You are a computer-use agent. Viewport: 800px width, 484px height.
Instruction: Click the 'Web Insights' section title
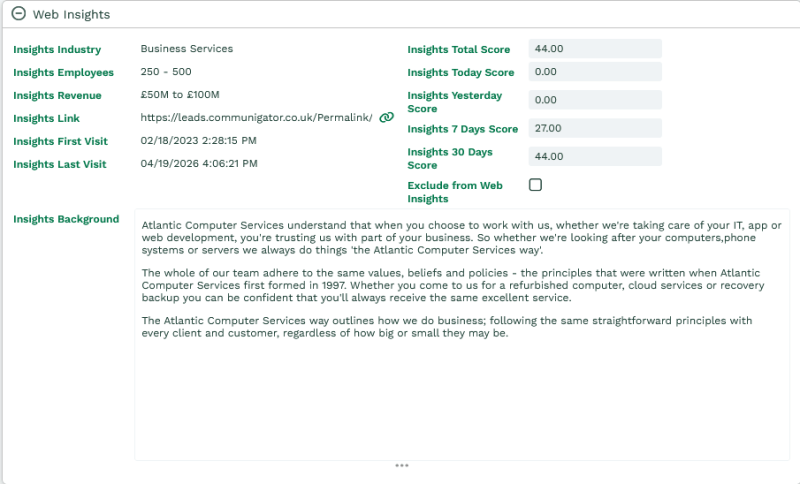(71, 14)
